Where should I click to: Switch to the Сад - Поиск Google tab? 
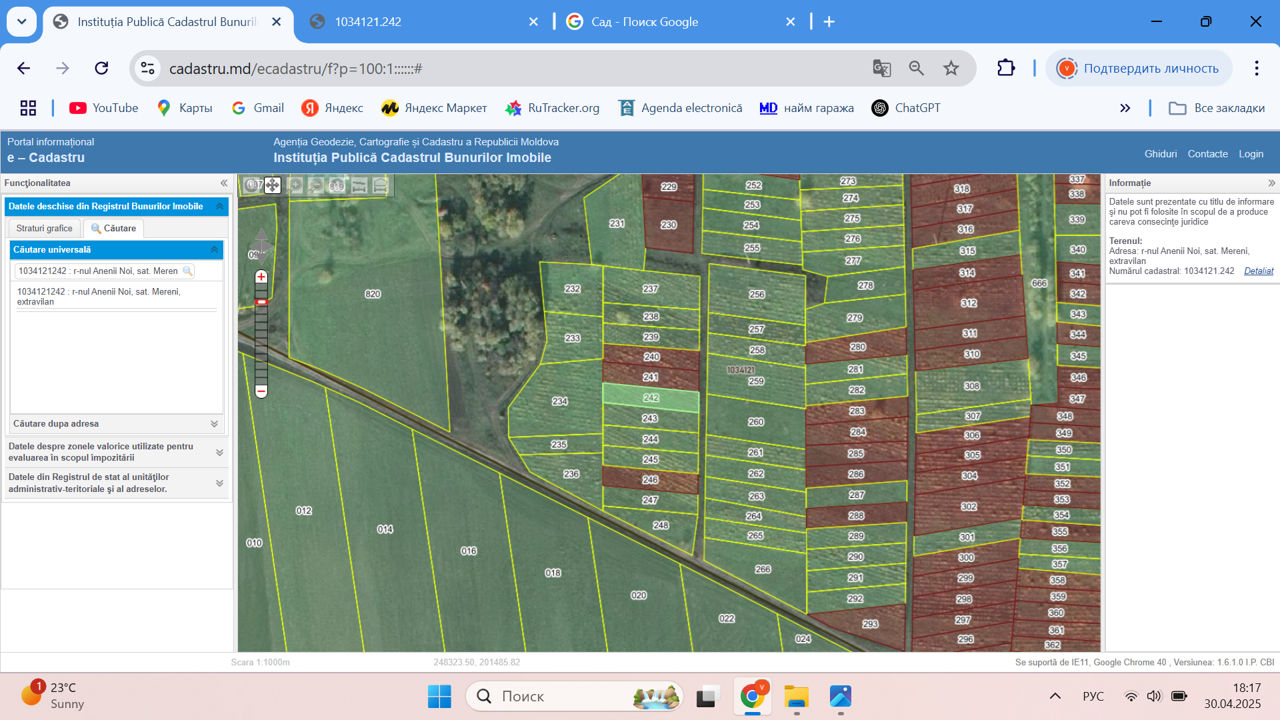[x=680, y=22]
